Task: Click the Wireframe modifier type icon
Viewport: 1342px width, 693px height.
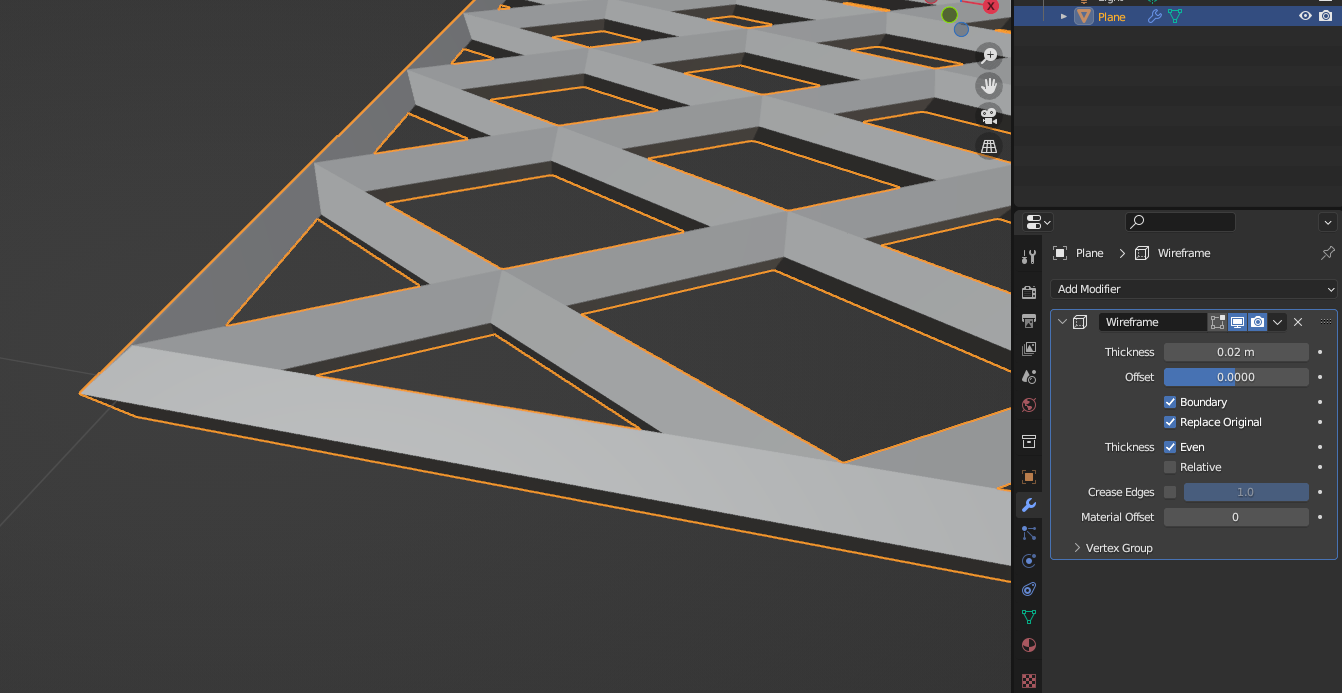Action: click(x=1080, y=322)
